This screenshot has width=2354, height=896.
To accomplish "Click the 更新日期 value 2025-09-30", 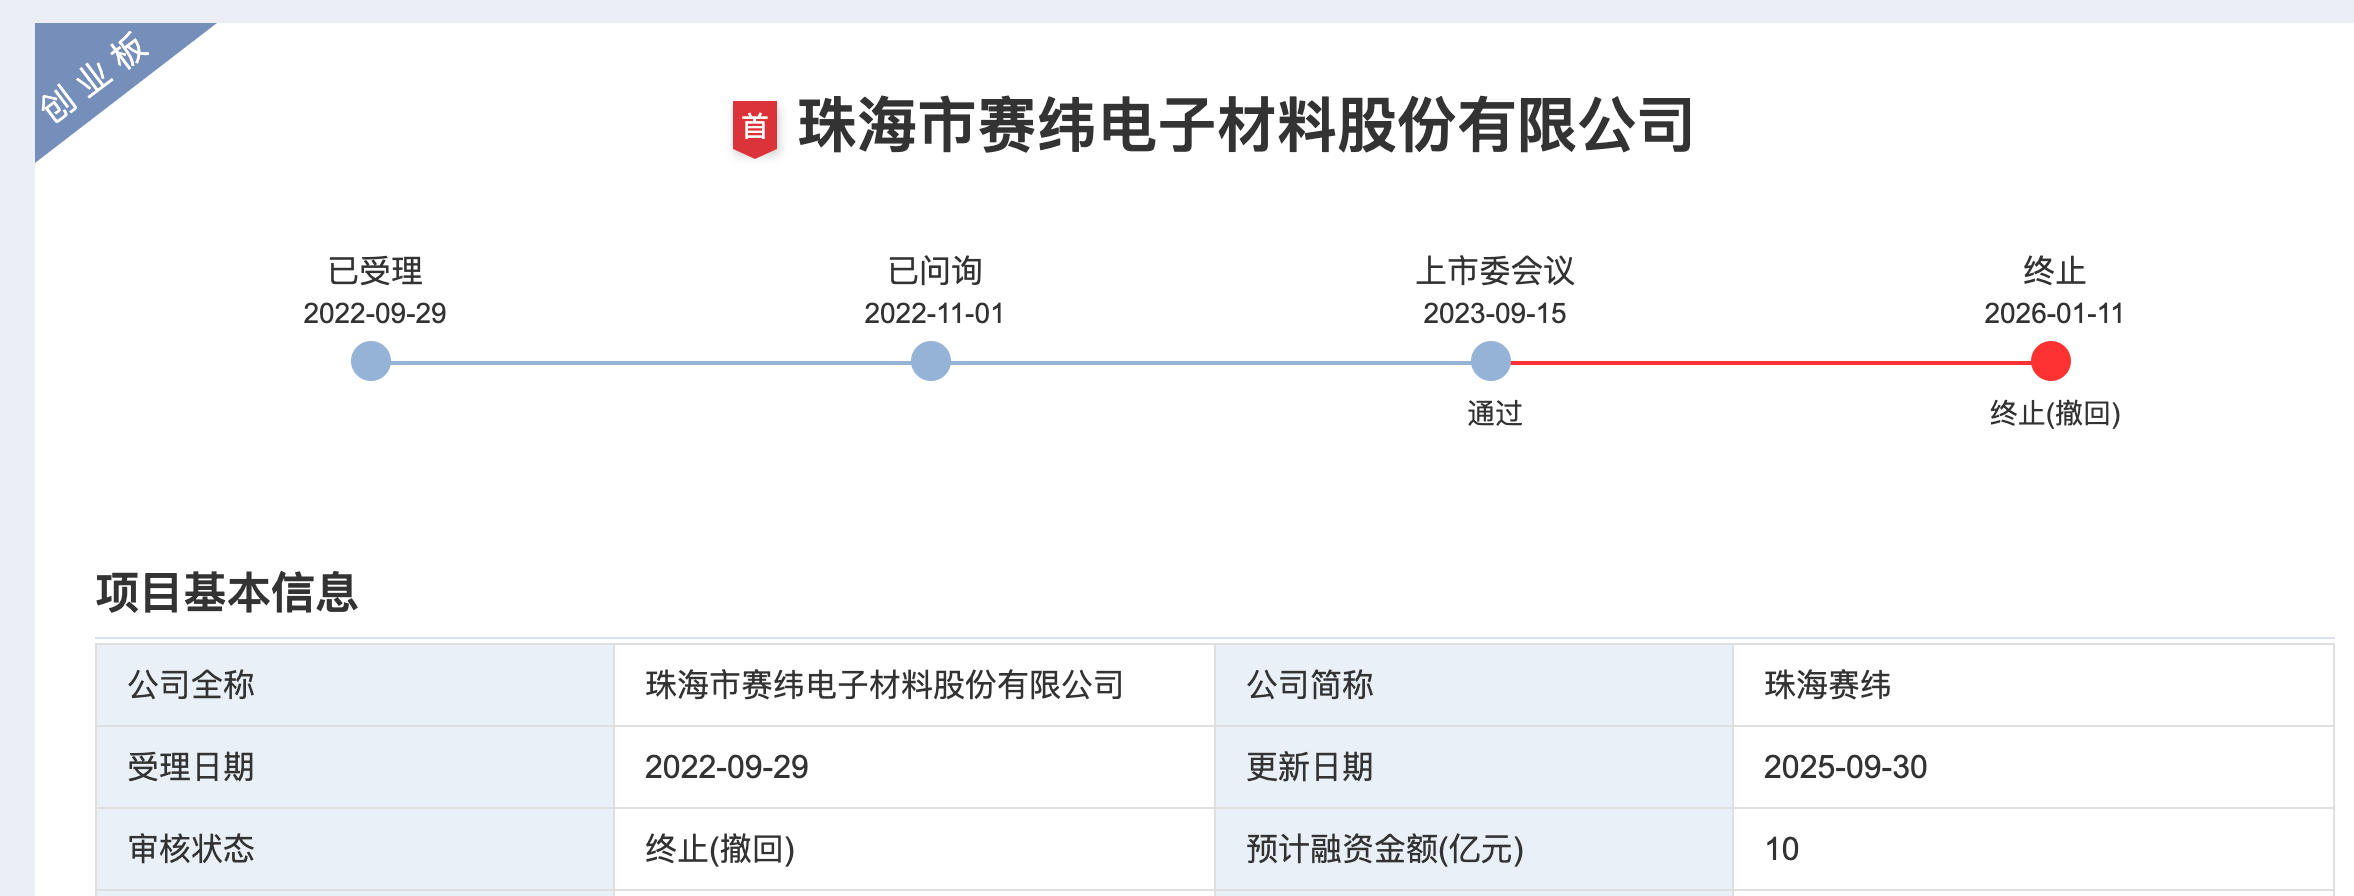I will tap(1844, 767).
